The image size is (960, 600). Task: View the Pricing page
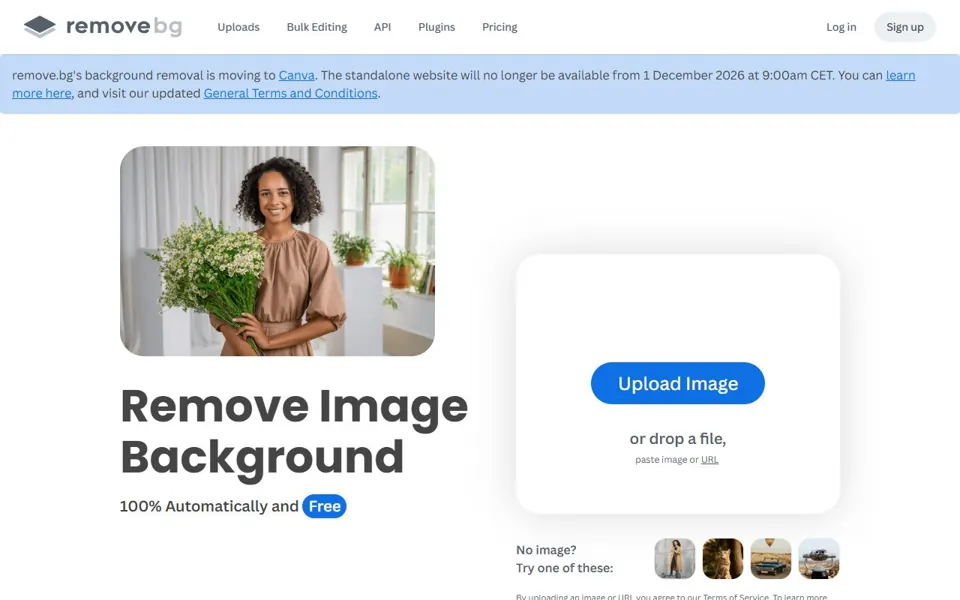coord(500,27)
